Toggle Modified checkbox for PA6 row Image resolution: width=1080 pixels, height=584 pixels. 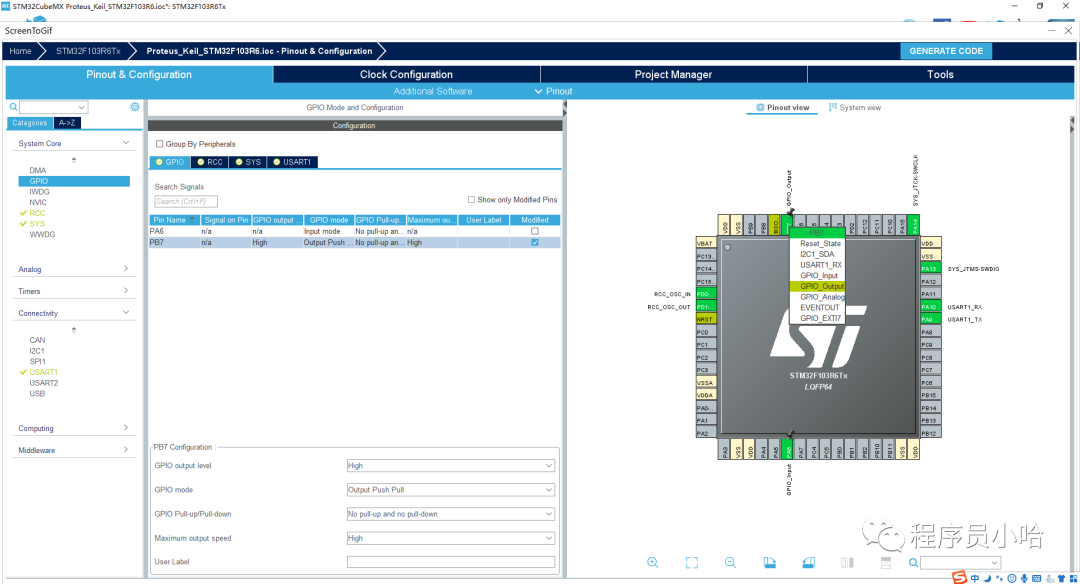coord(534,231)
